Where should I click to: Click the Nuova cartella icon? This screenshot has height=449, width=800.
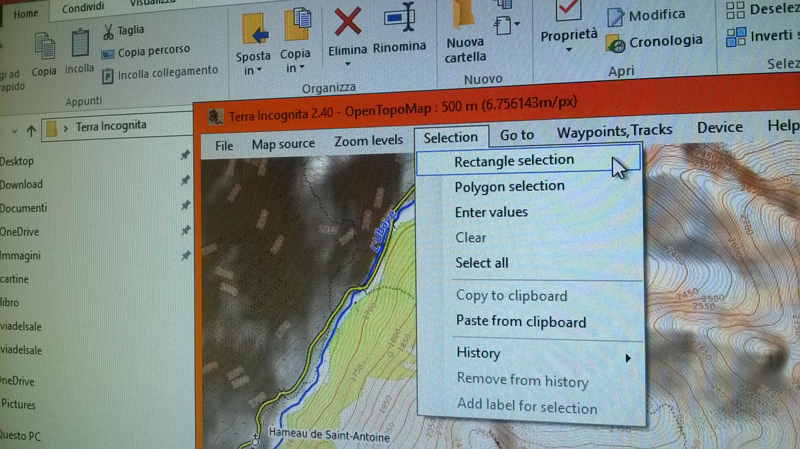(x=464, y=15)
